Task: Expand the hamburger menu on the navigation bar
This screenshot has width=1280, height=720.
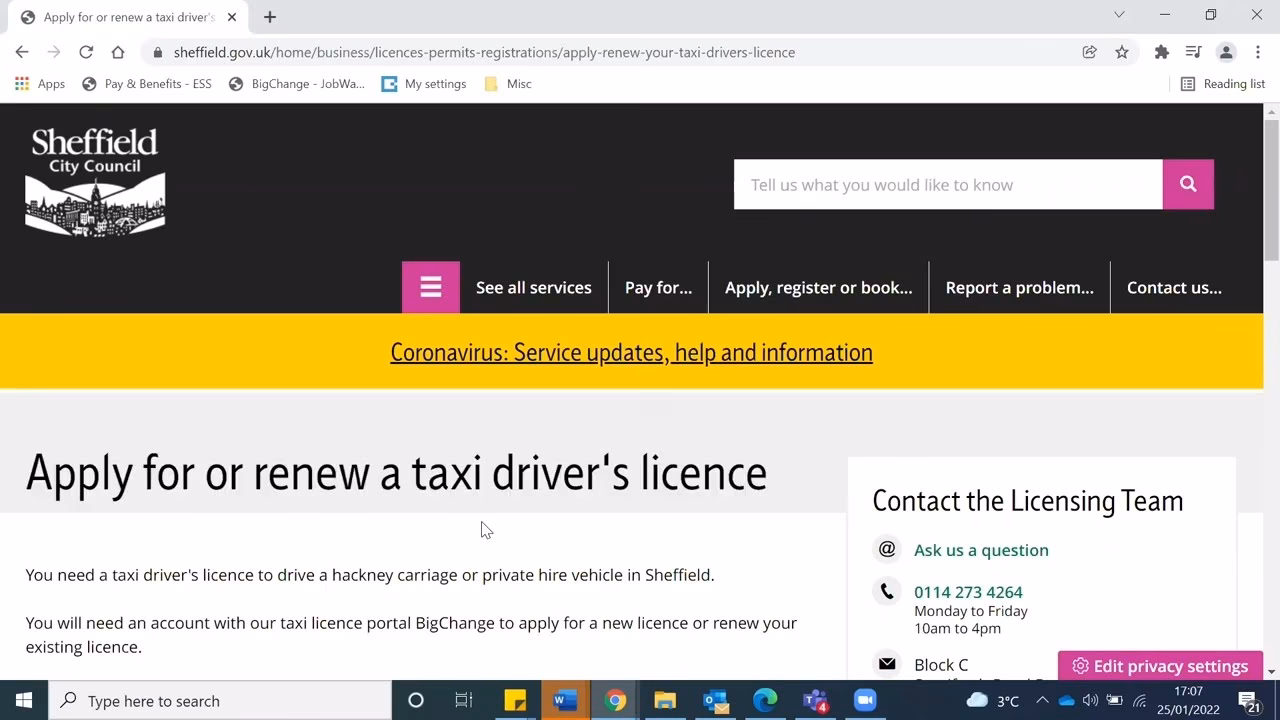Action: coord(430,287)
